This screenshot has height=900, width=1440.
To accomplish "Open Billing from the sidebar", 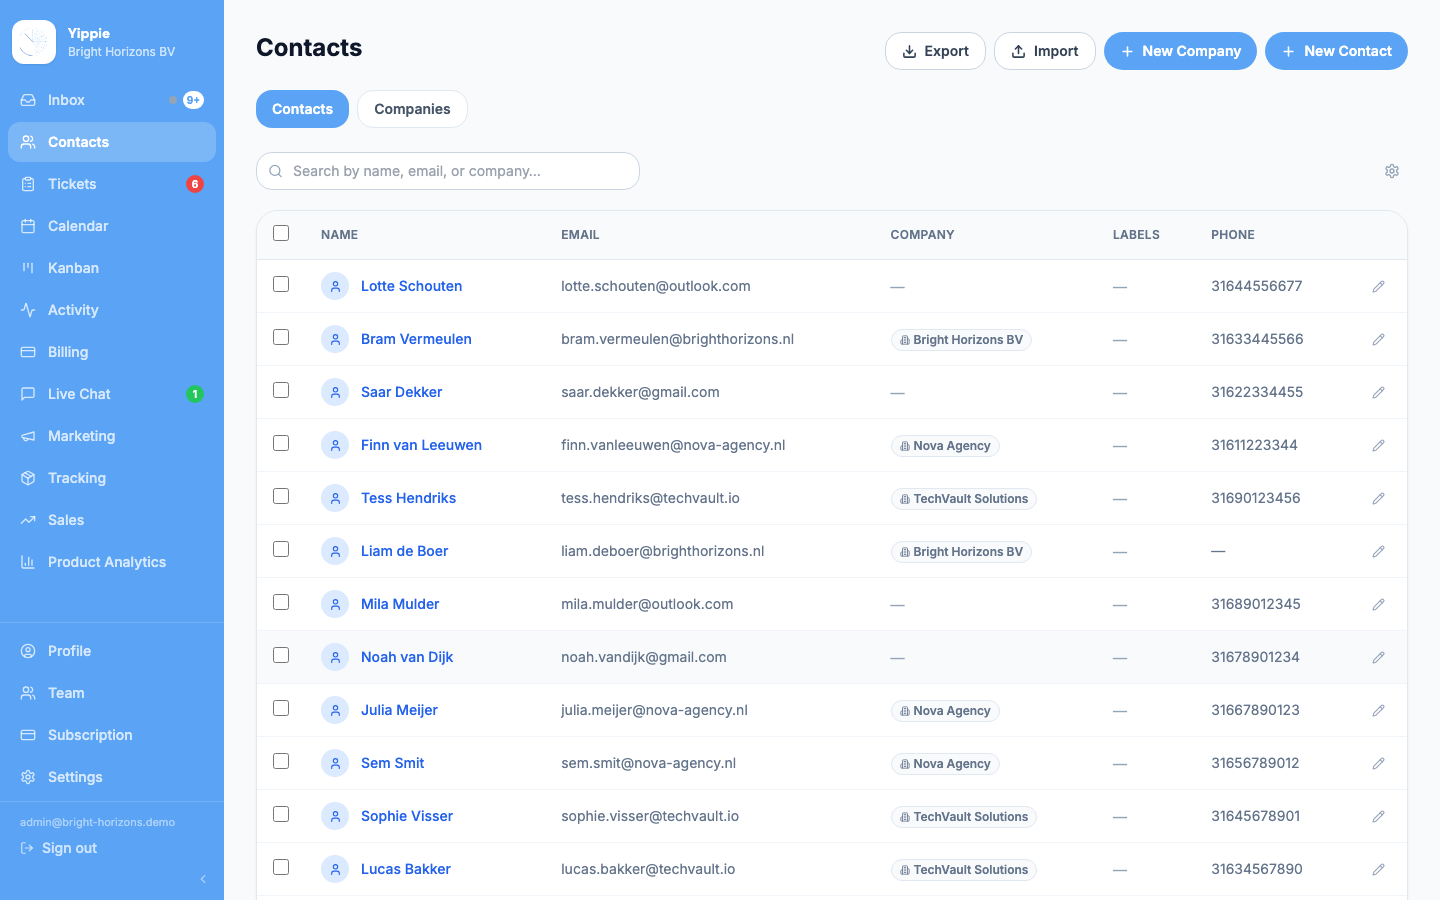I will point(112,352).
